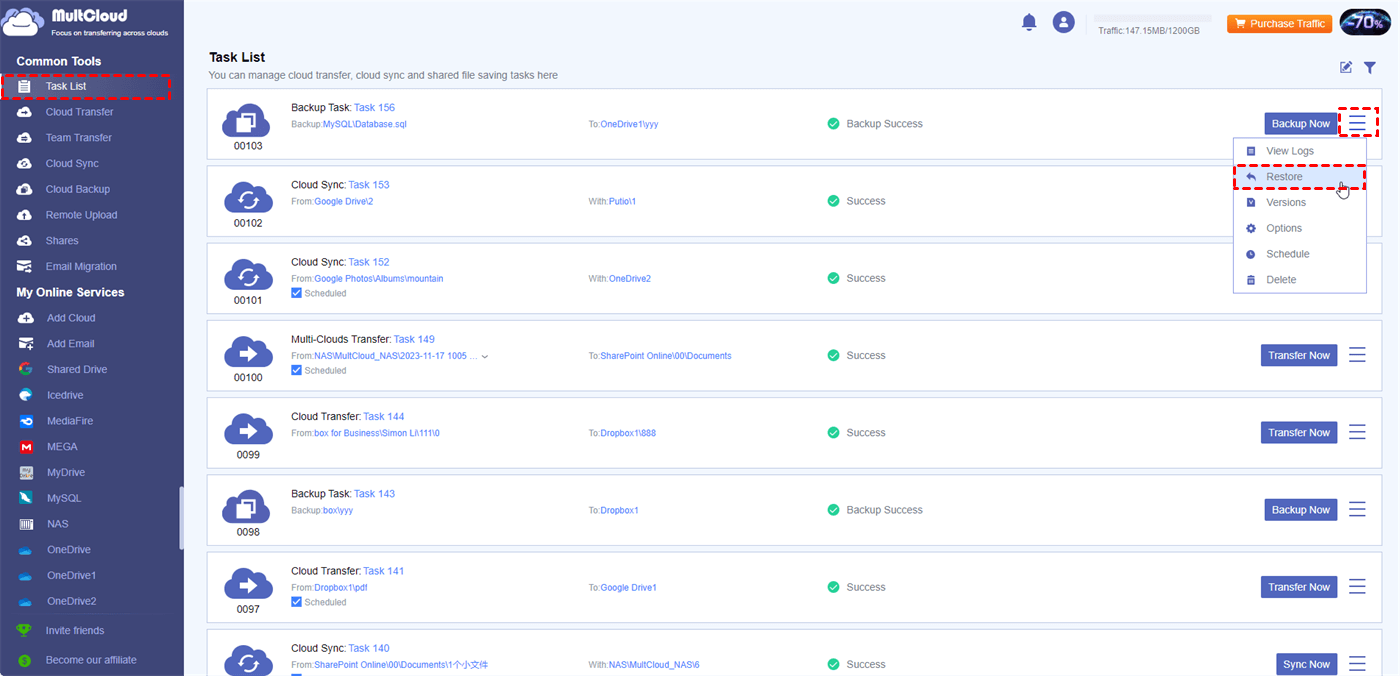Open Cloud Sync tool in sidebar
This screenshot has width=1400, height=676.
[x=71, y=163]
